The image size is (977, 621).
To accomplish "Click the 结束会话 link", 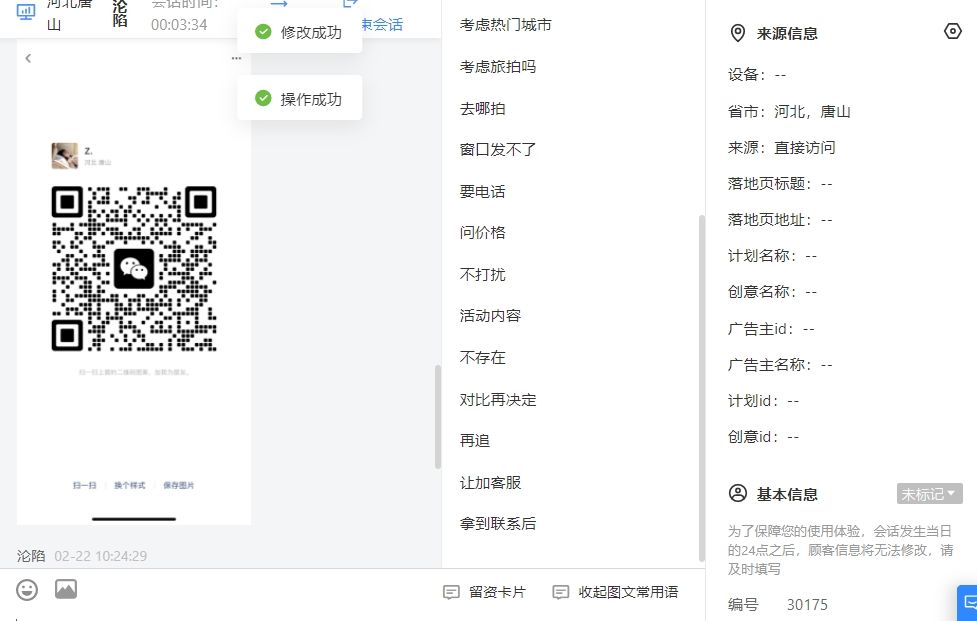I will (x=382, y=25).
